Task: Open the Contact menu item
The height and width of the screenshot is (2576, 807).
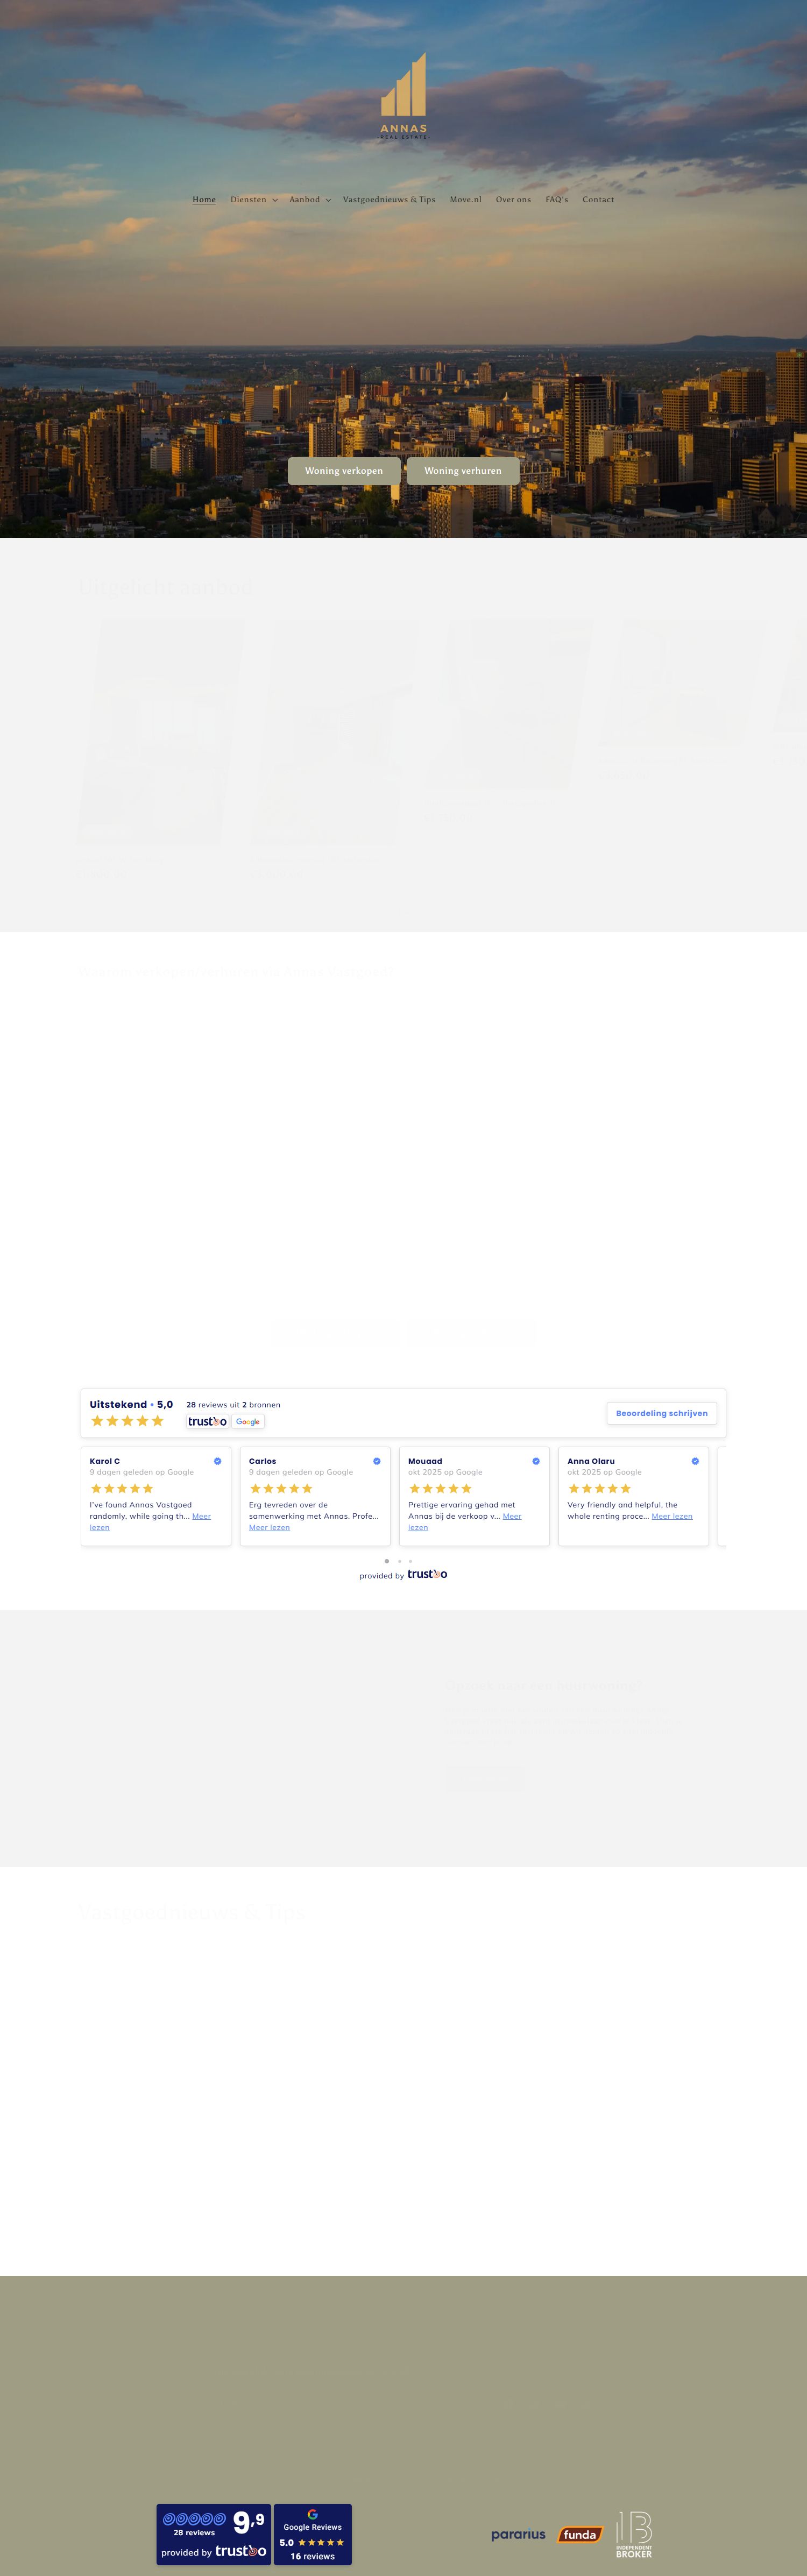Action: click(598, 200)
